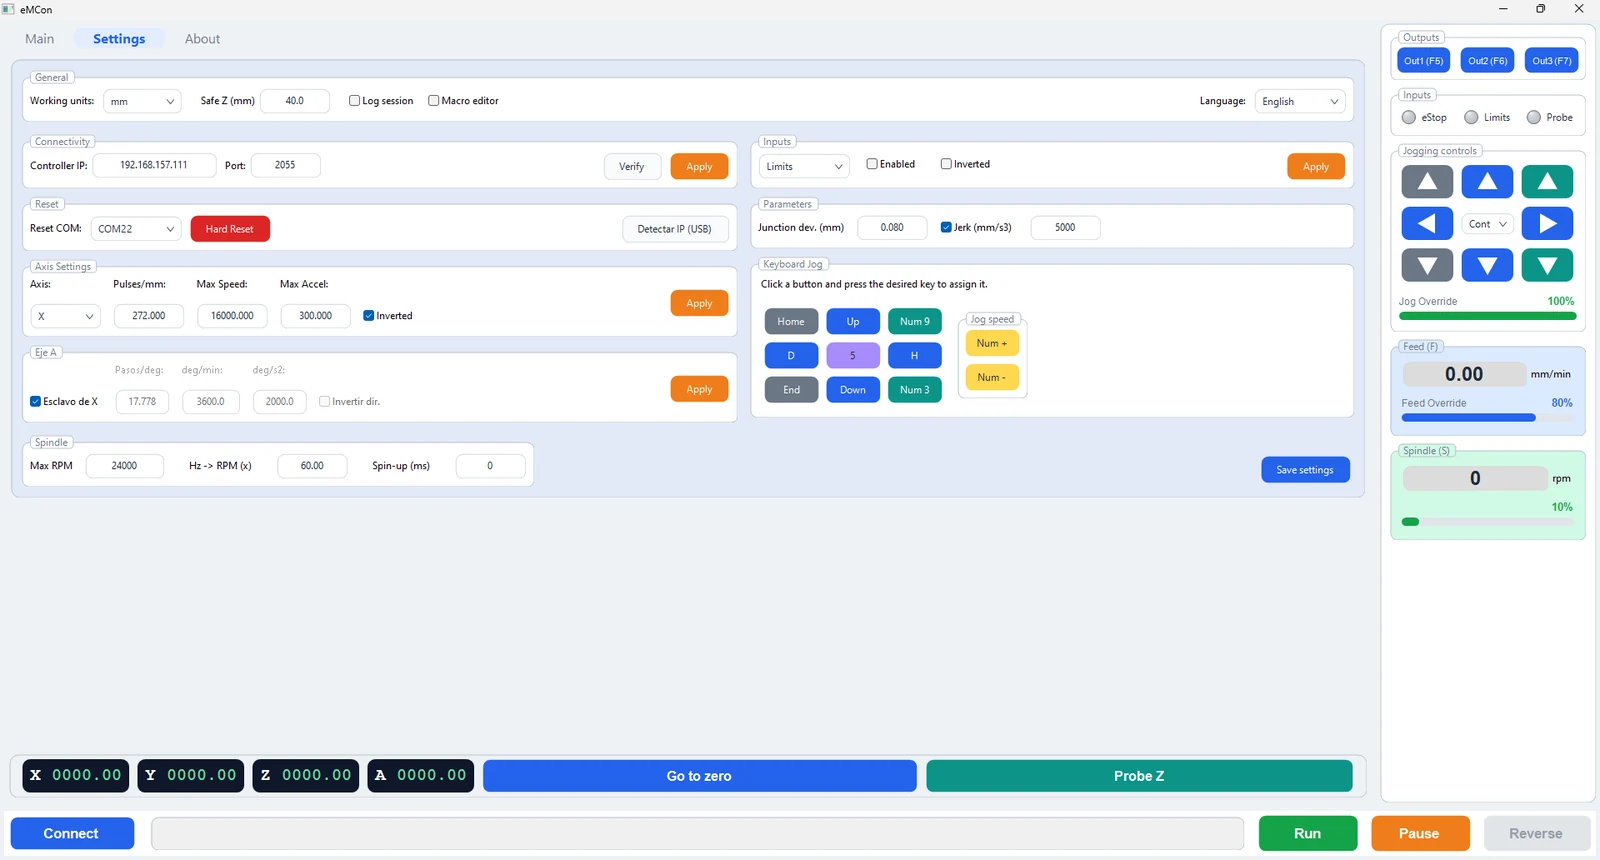Click the blue down arrow jog button
Image resolution: width=1600 pixels, height=860 pixels.
[1487, 265]
